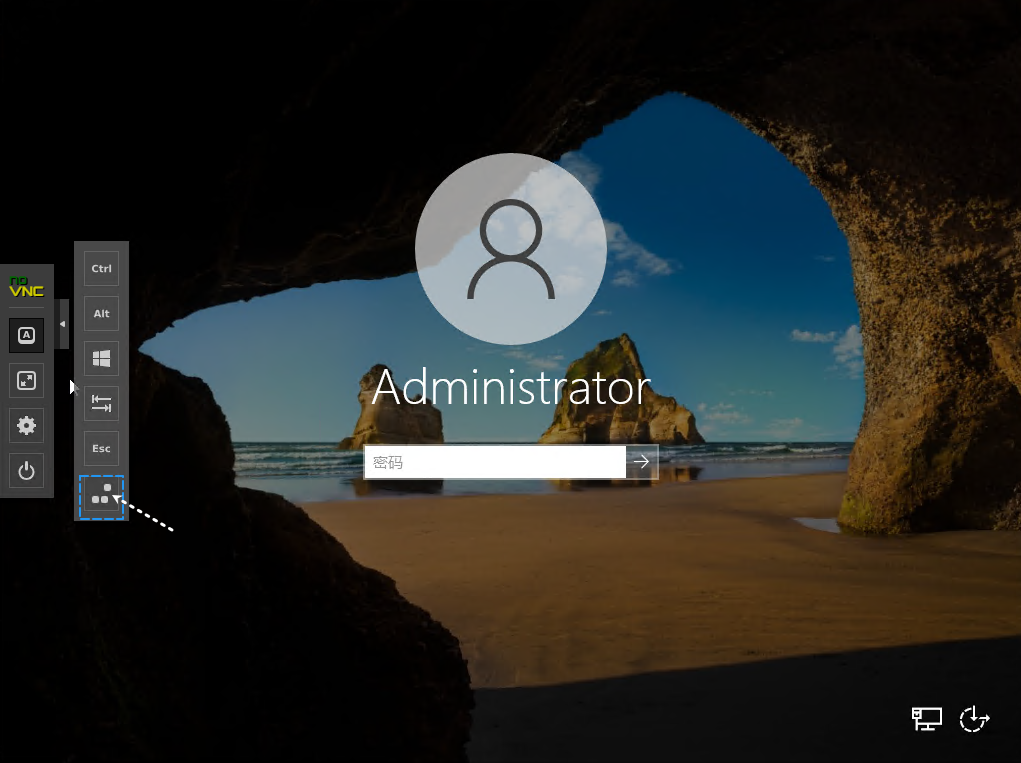Image resolution: width=1021 pixels, height=763 pixels.
Task: Click the Administrator user avatar
Action: coord(510,249)
